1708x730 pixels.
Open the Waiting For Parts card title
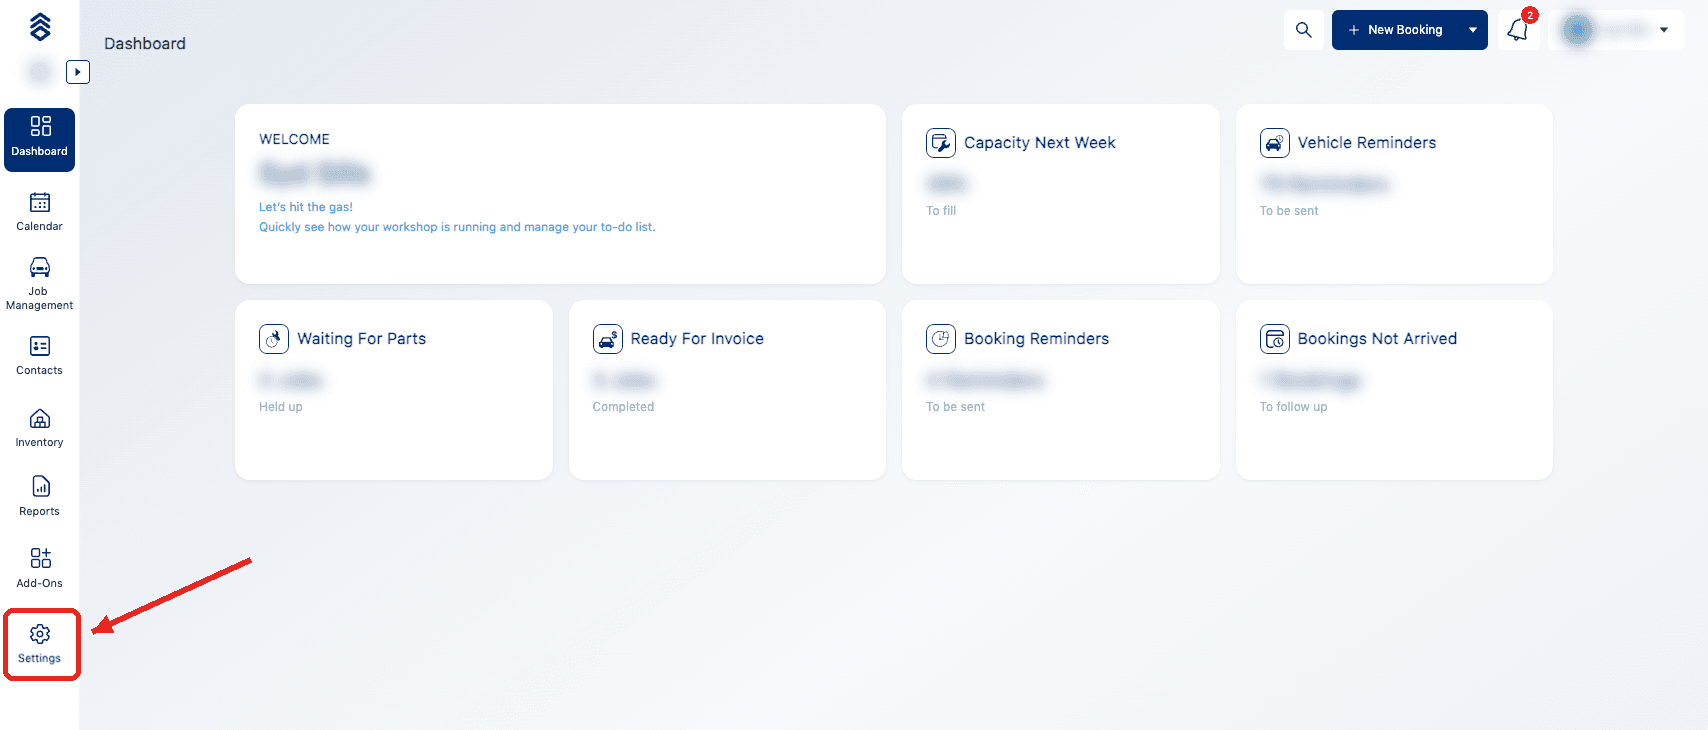[x=362, y=339]
